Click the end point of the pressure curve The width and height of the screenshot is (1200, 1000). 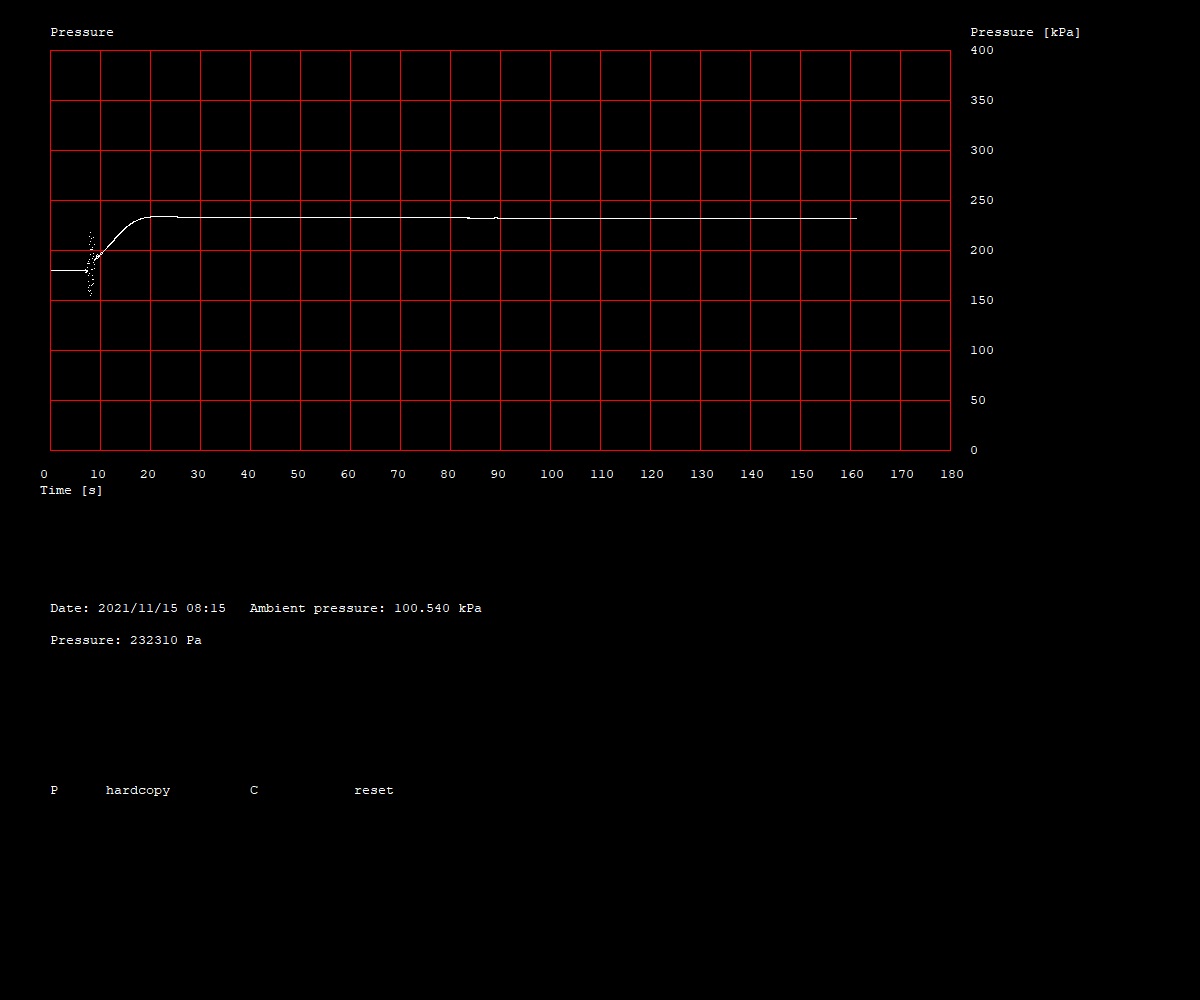(855, 218)
